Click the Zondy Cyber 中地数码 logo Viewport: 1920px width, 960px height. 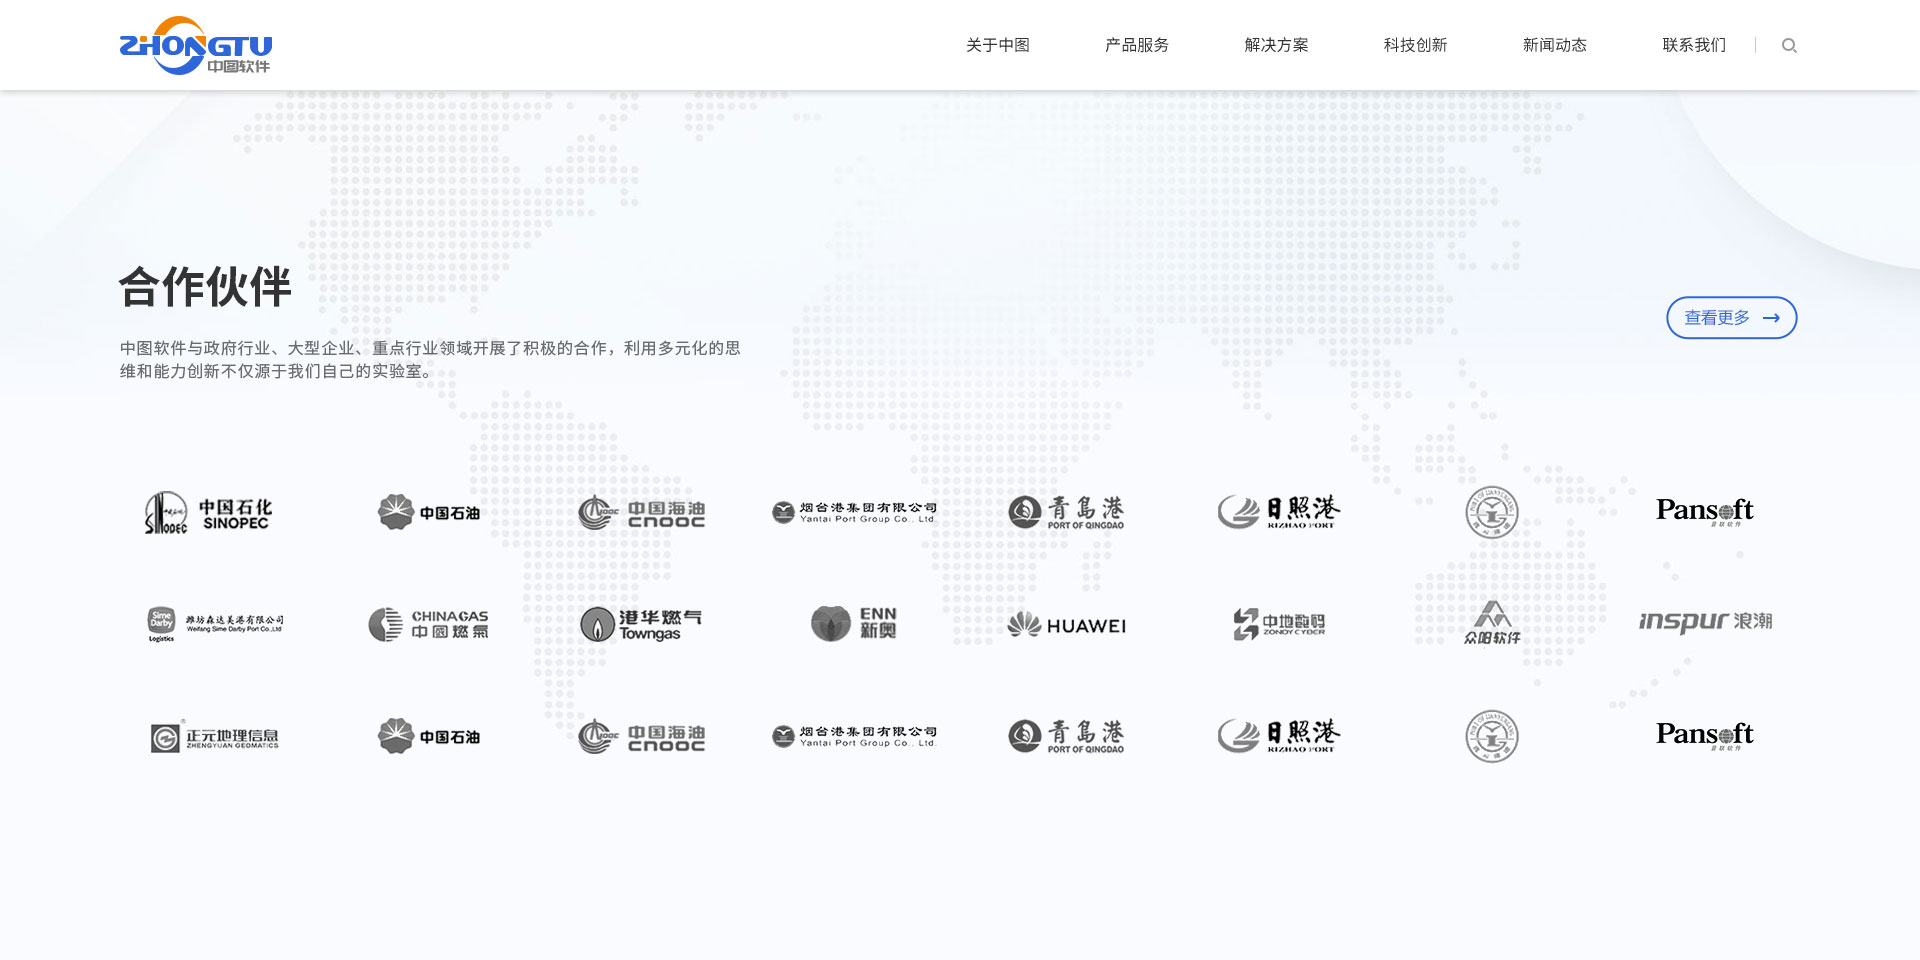point(1279,624)
